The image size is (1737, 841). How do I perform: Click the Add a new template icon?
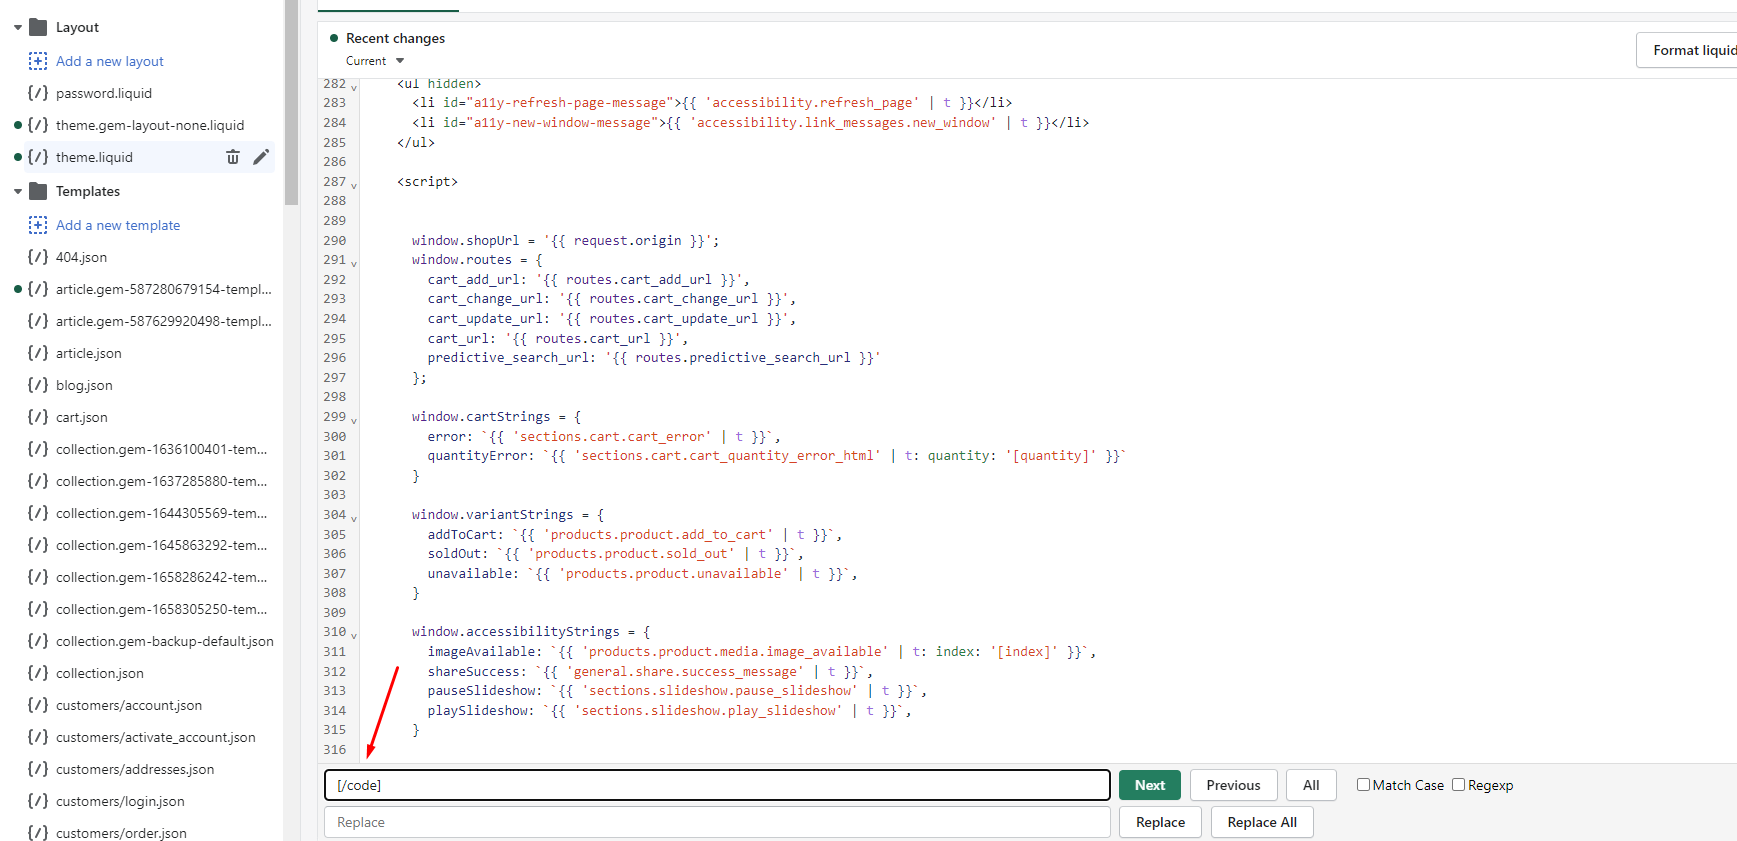pyautogui.click(x=38, y=225)
